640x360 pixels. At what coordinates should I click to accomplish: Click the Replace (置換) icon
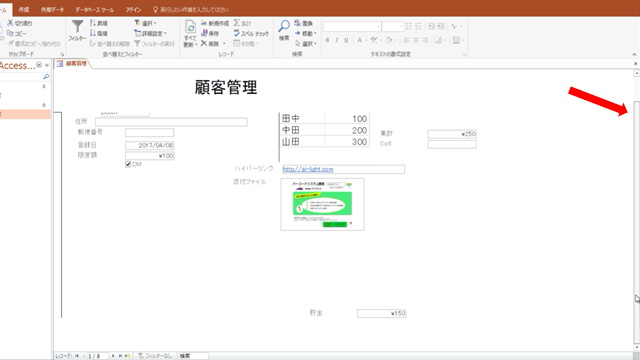pyautogui.click(x=298, y=23)
